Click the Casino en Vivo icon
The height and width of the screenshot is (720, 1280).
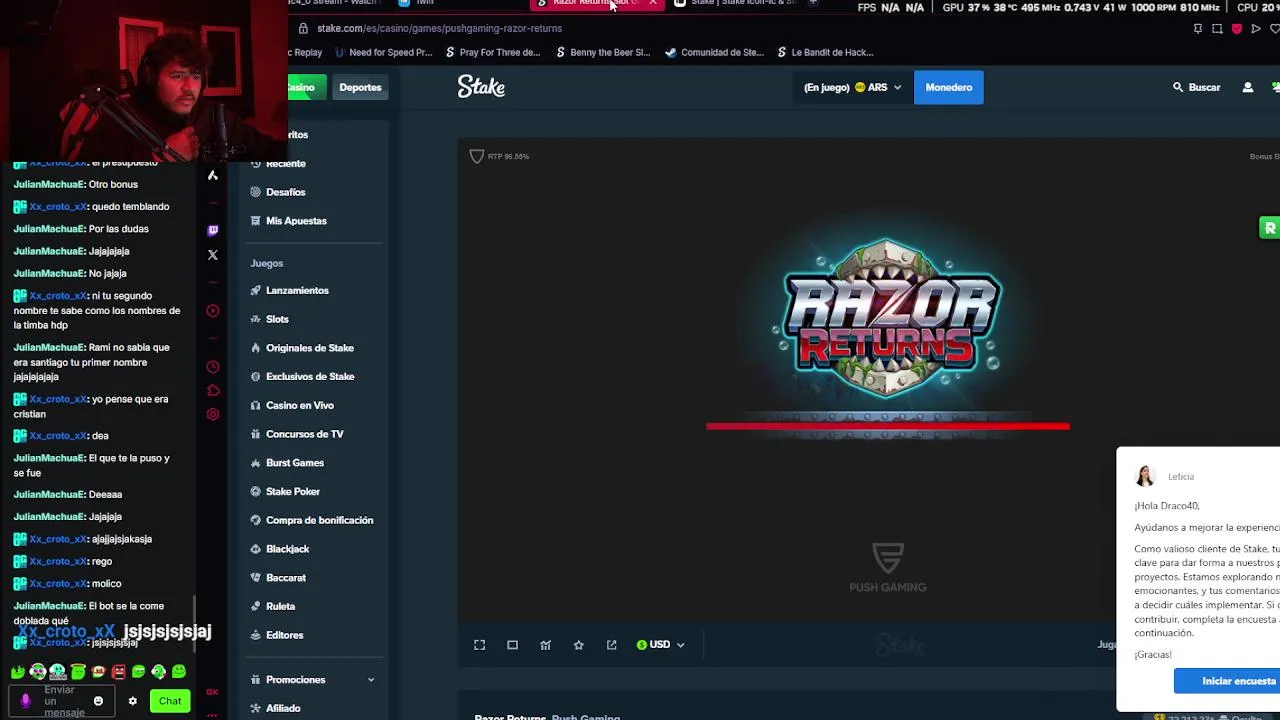coord(256,405)
